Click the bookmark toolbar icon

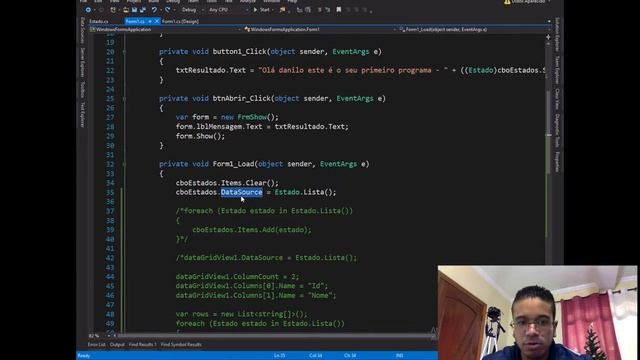tap(338, 10)
